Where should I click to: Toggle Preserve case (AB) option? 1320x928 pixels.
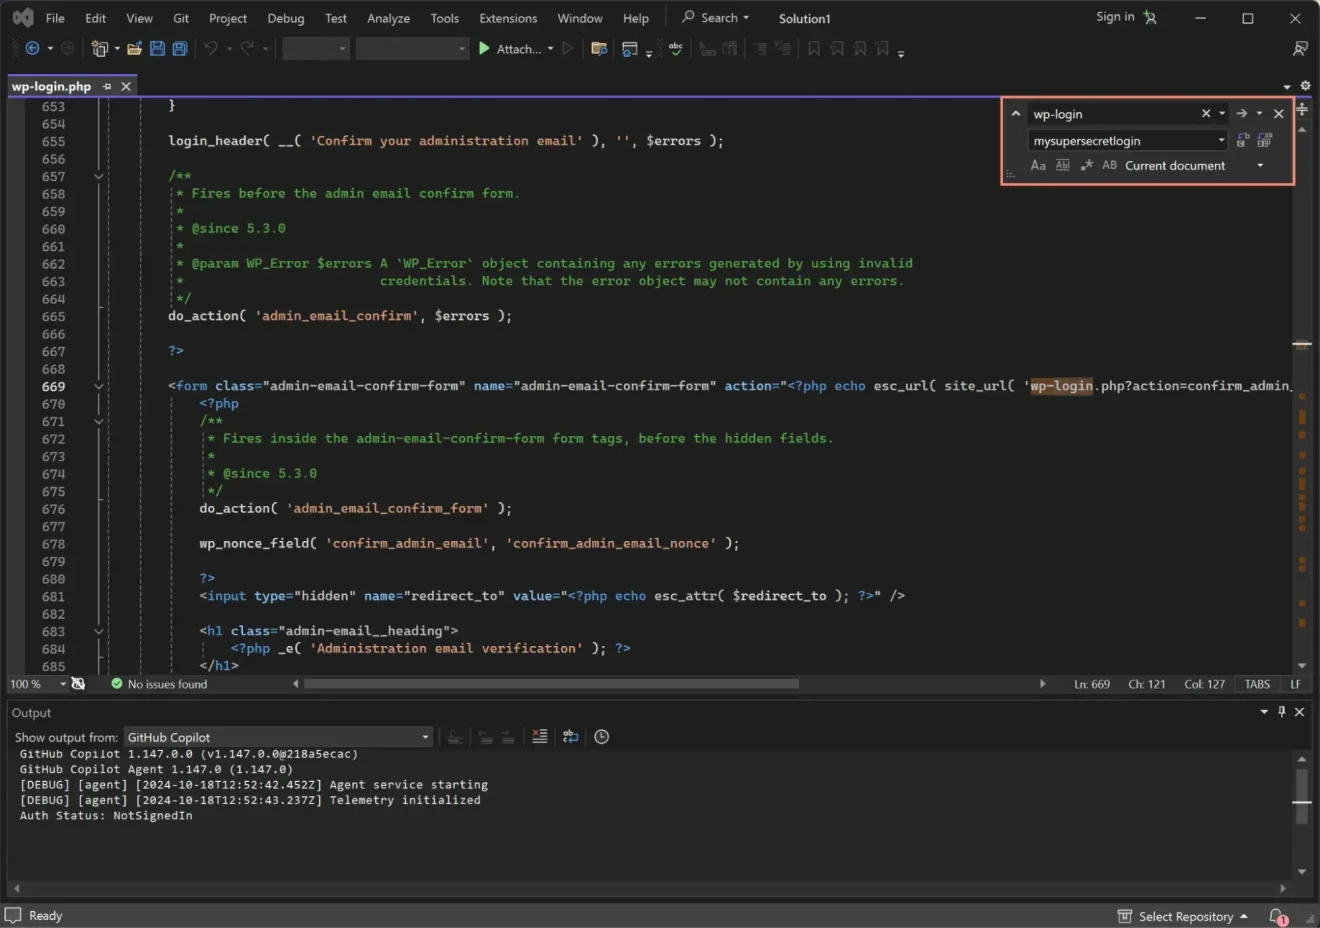coord(1109,165)
